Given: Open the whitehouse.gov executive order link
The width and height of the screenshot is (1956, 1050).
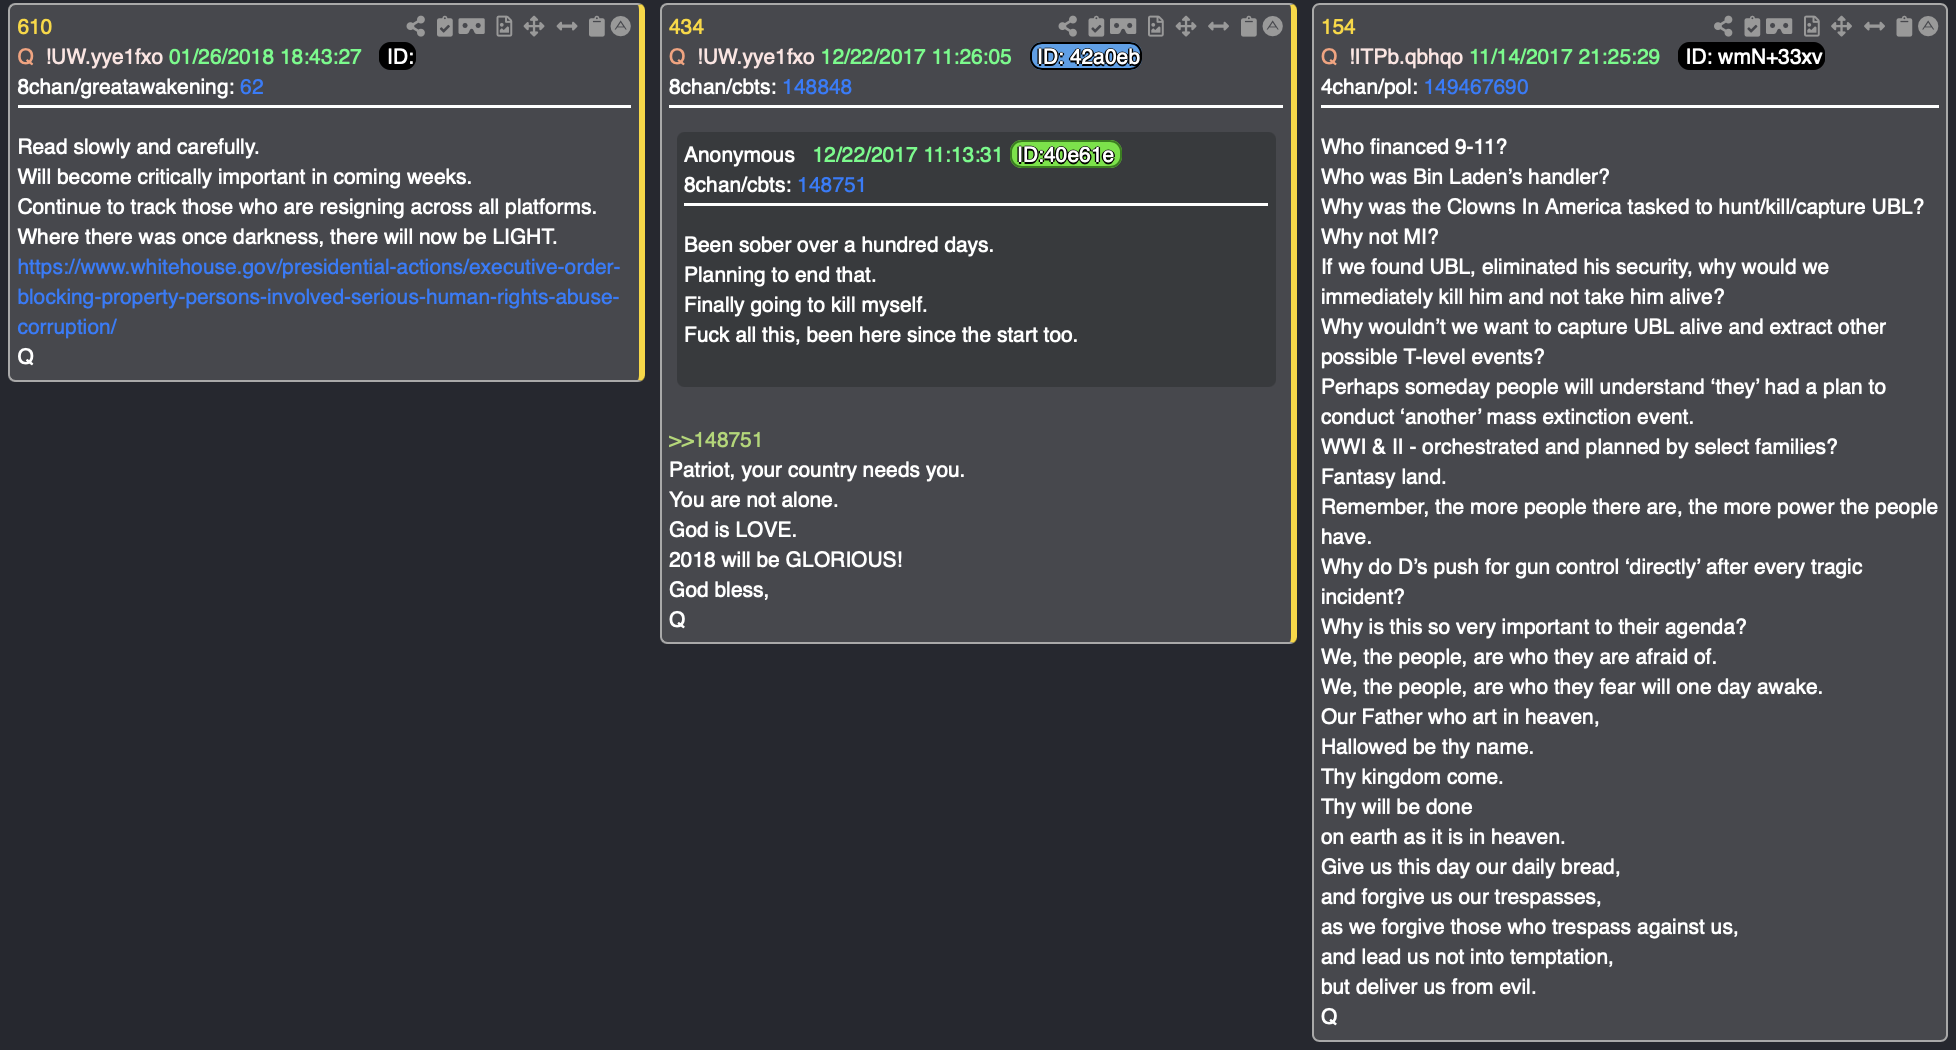Looking at the screenshot, I should click(319, 297).
